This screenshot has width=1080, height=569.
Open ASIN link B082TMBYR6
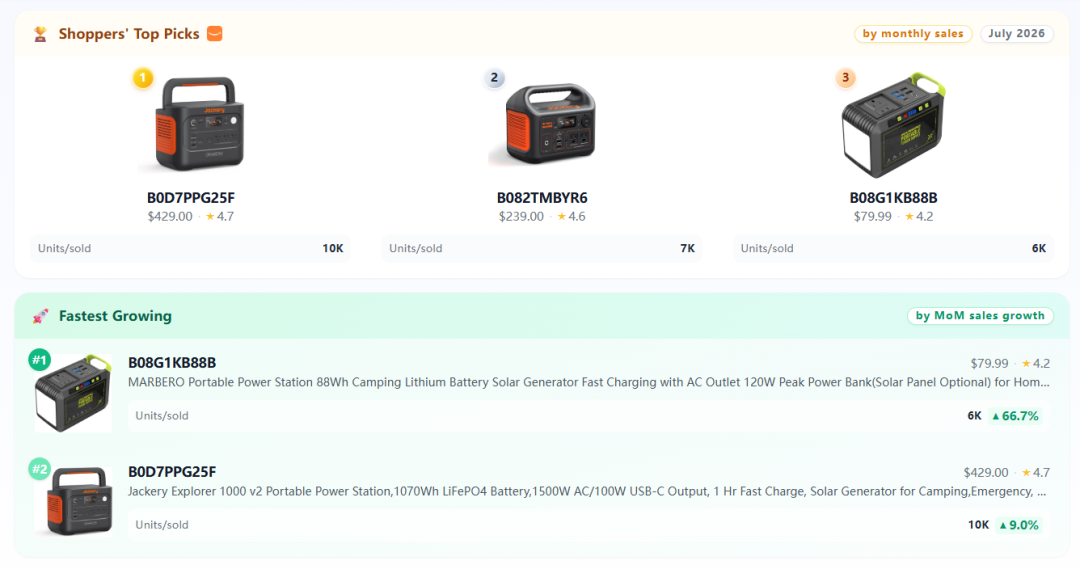coord(542,198)
